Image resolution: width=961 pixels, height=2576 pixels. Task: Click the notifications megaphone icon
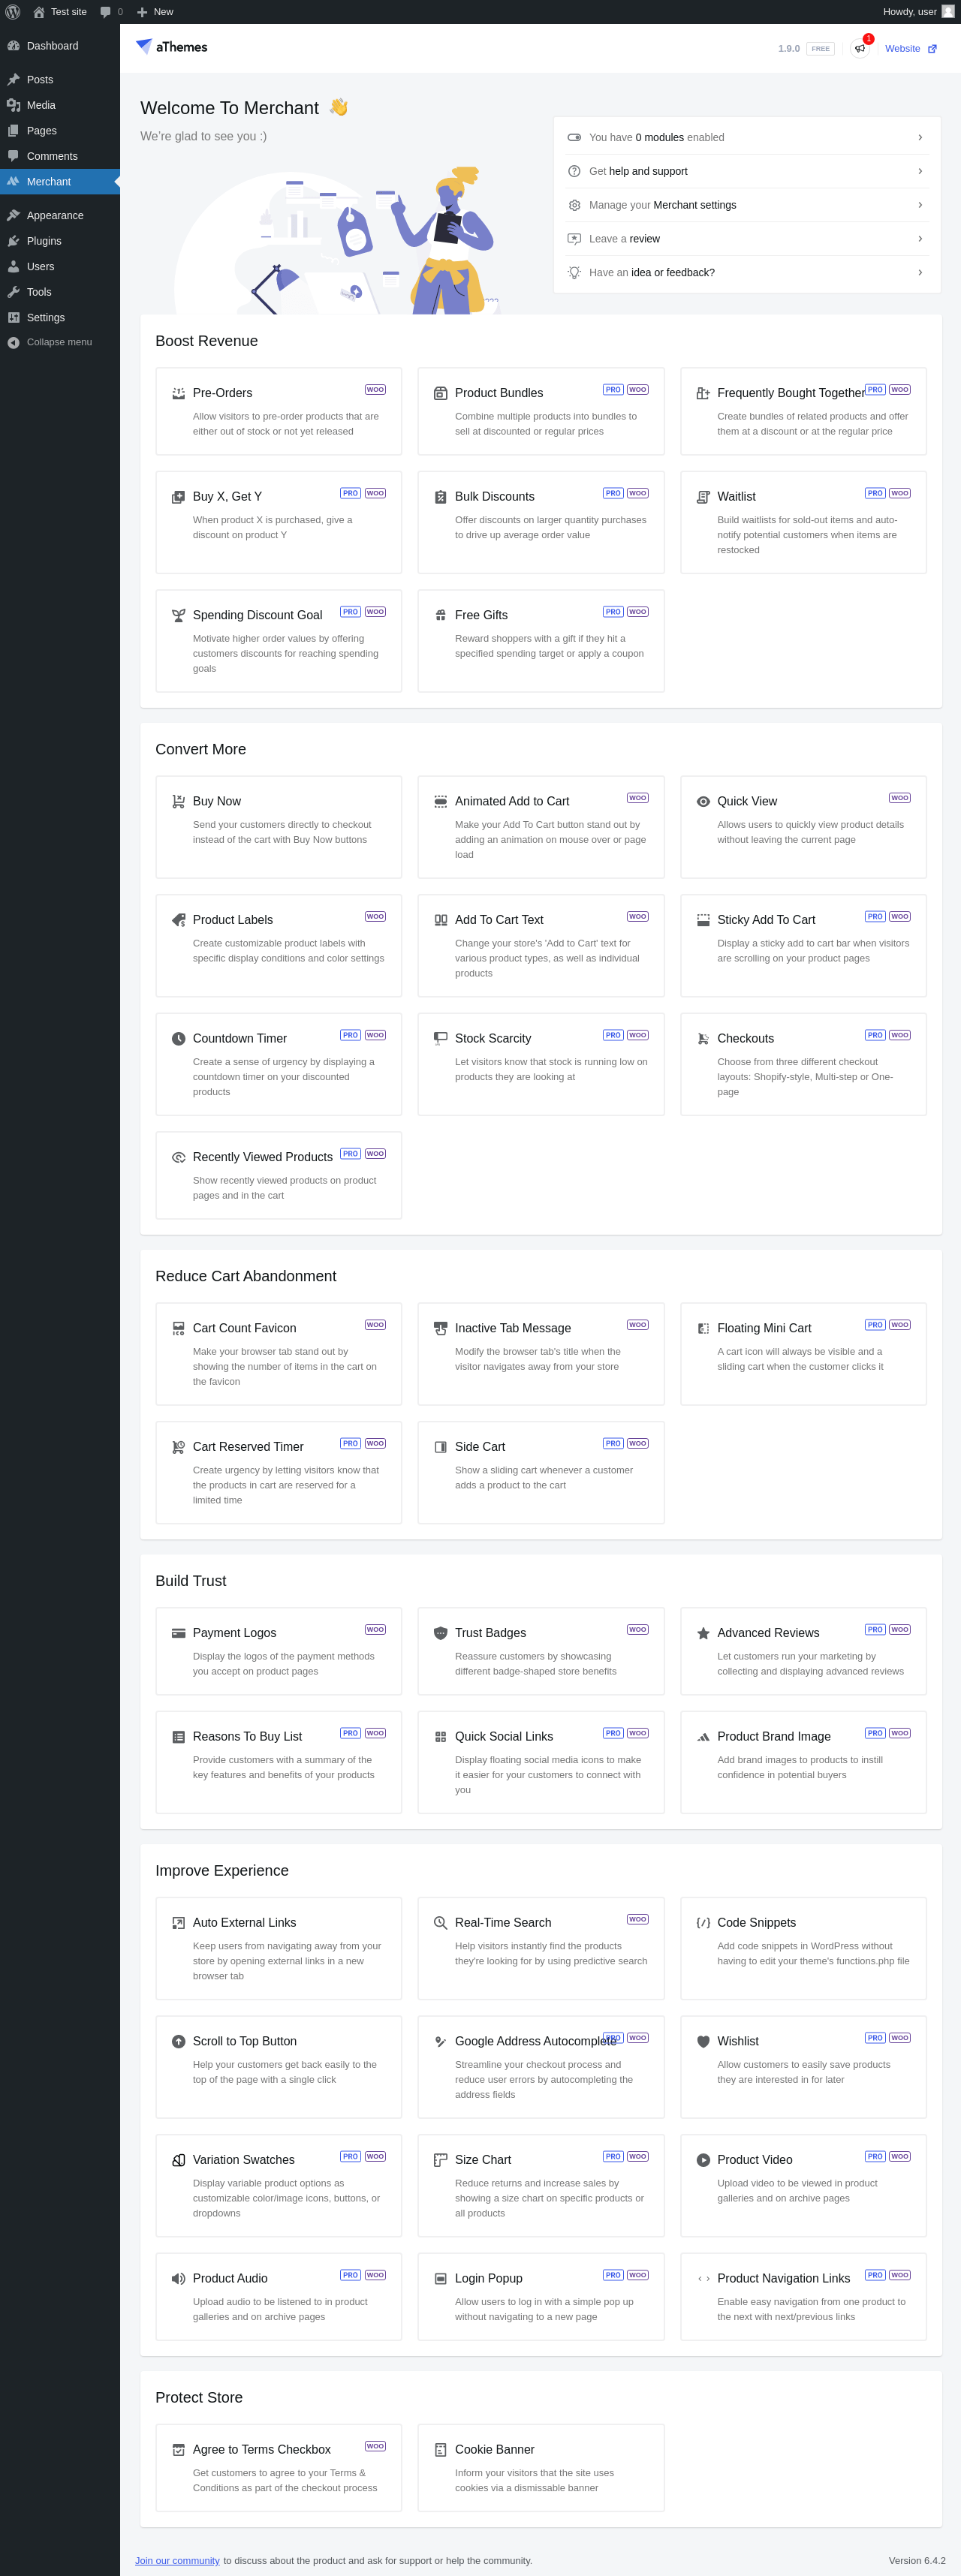pos(860,48)
